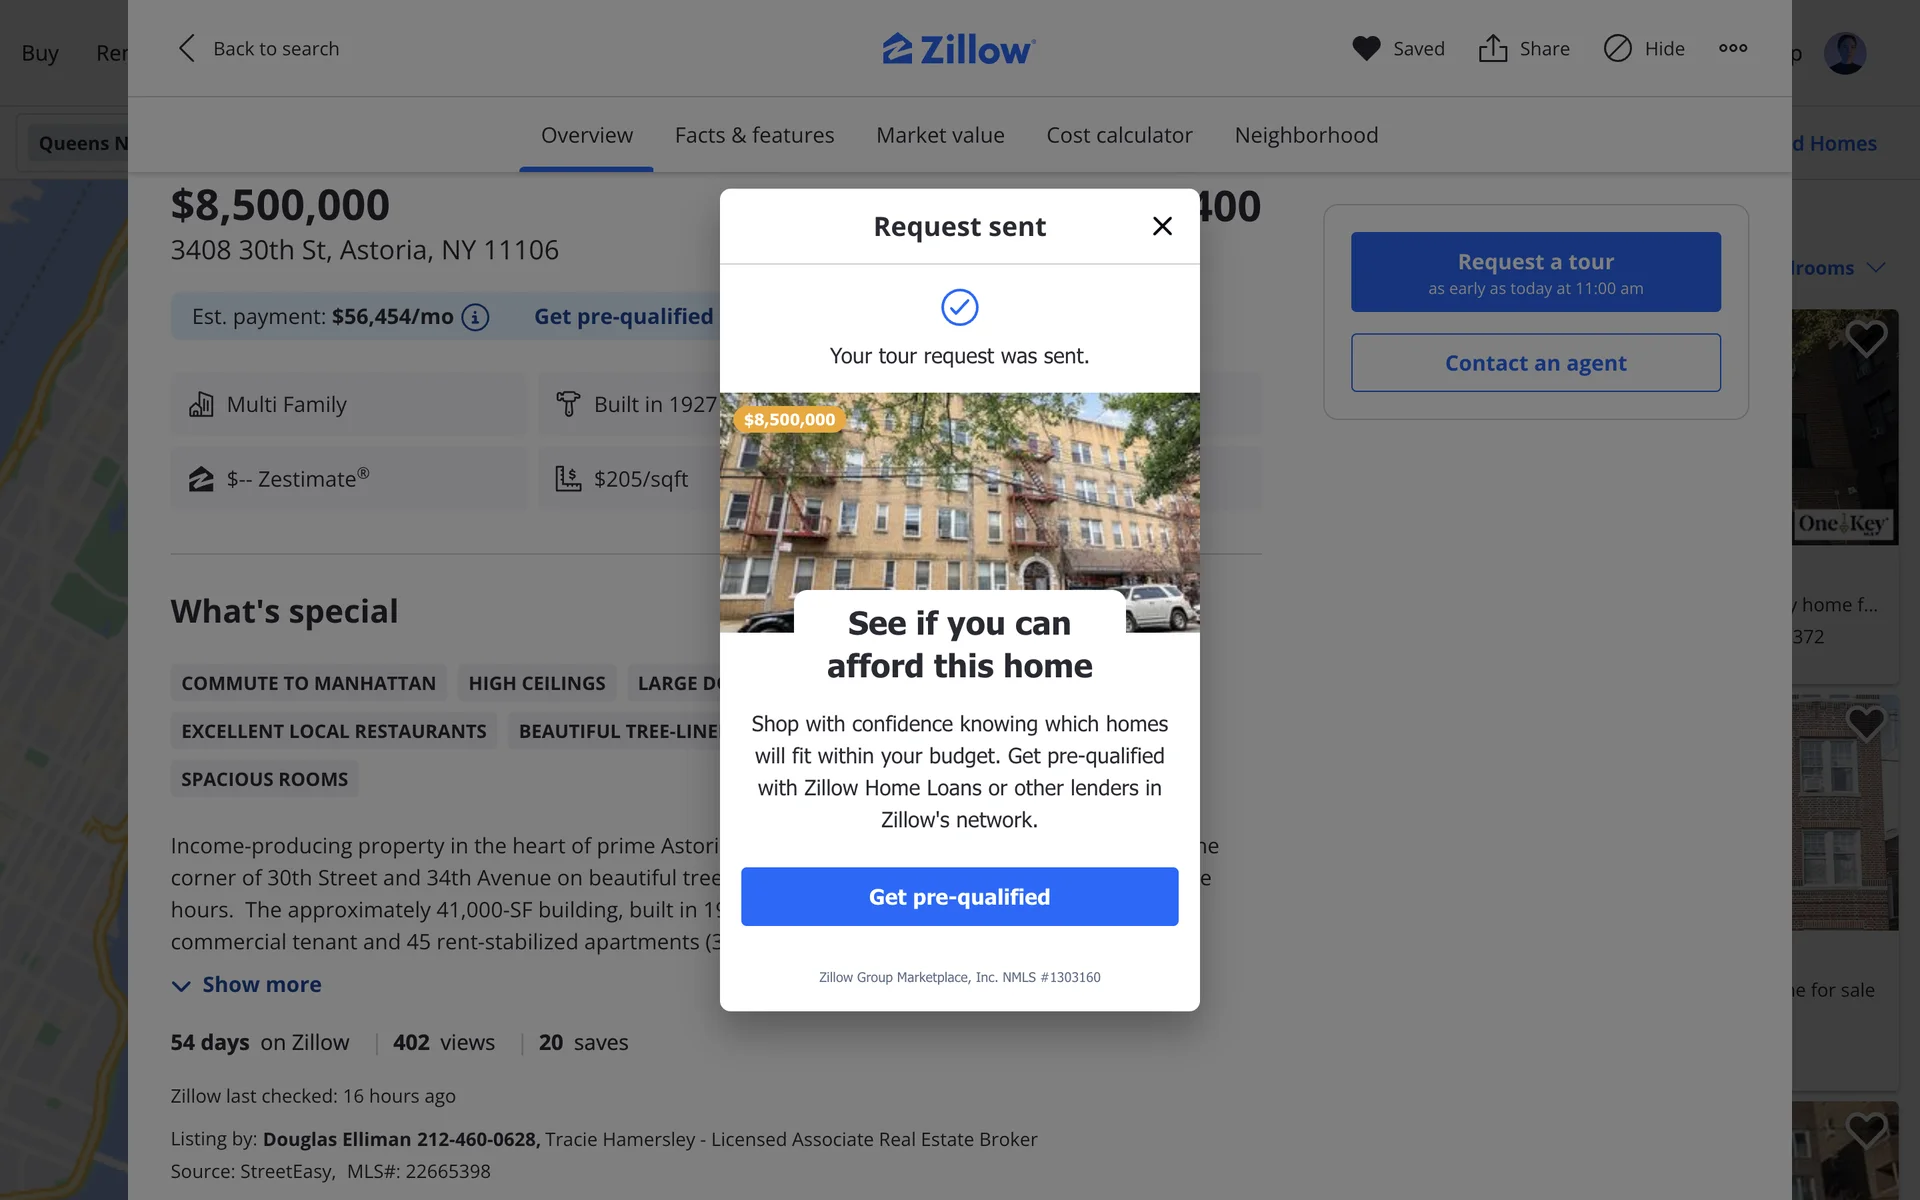Click the estimated payment info icon
Image resolution: width=1920 pixels, height=1200 pixels.
coord(475,317)
